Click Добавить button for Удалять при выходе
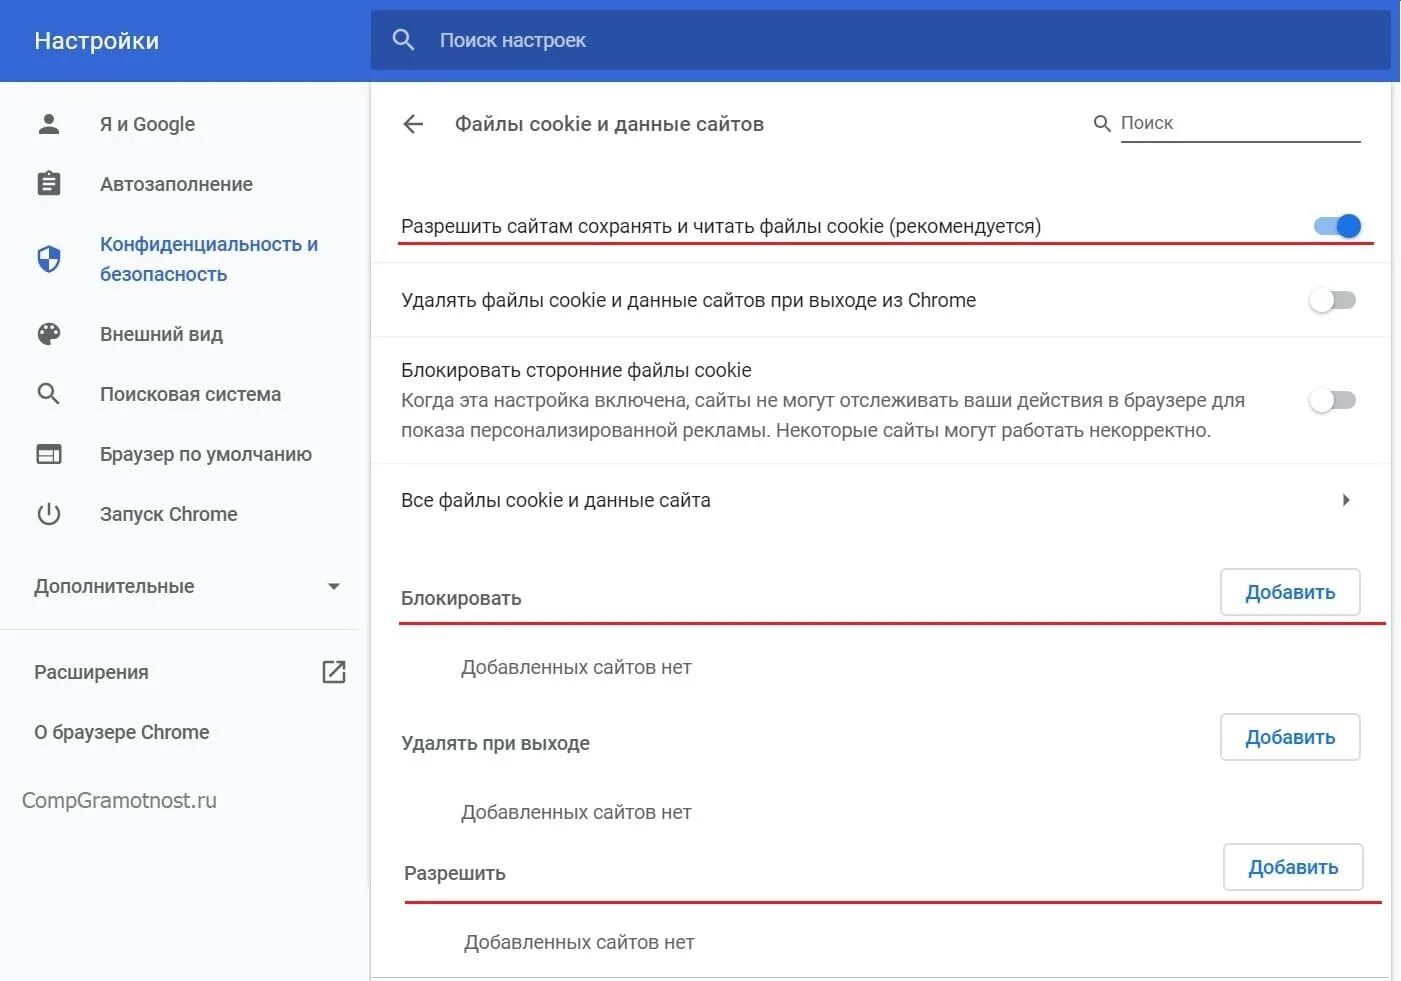1401x981 pixels. click(1290, 737)
